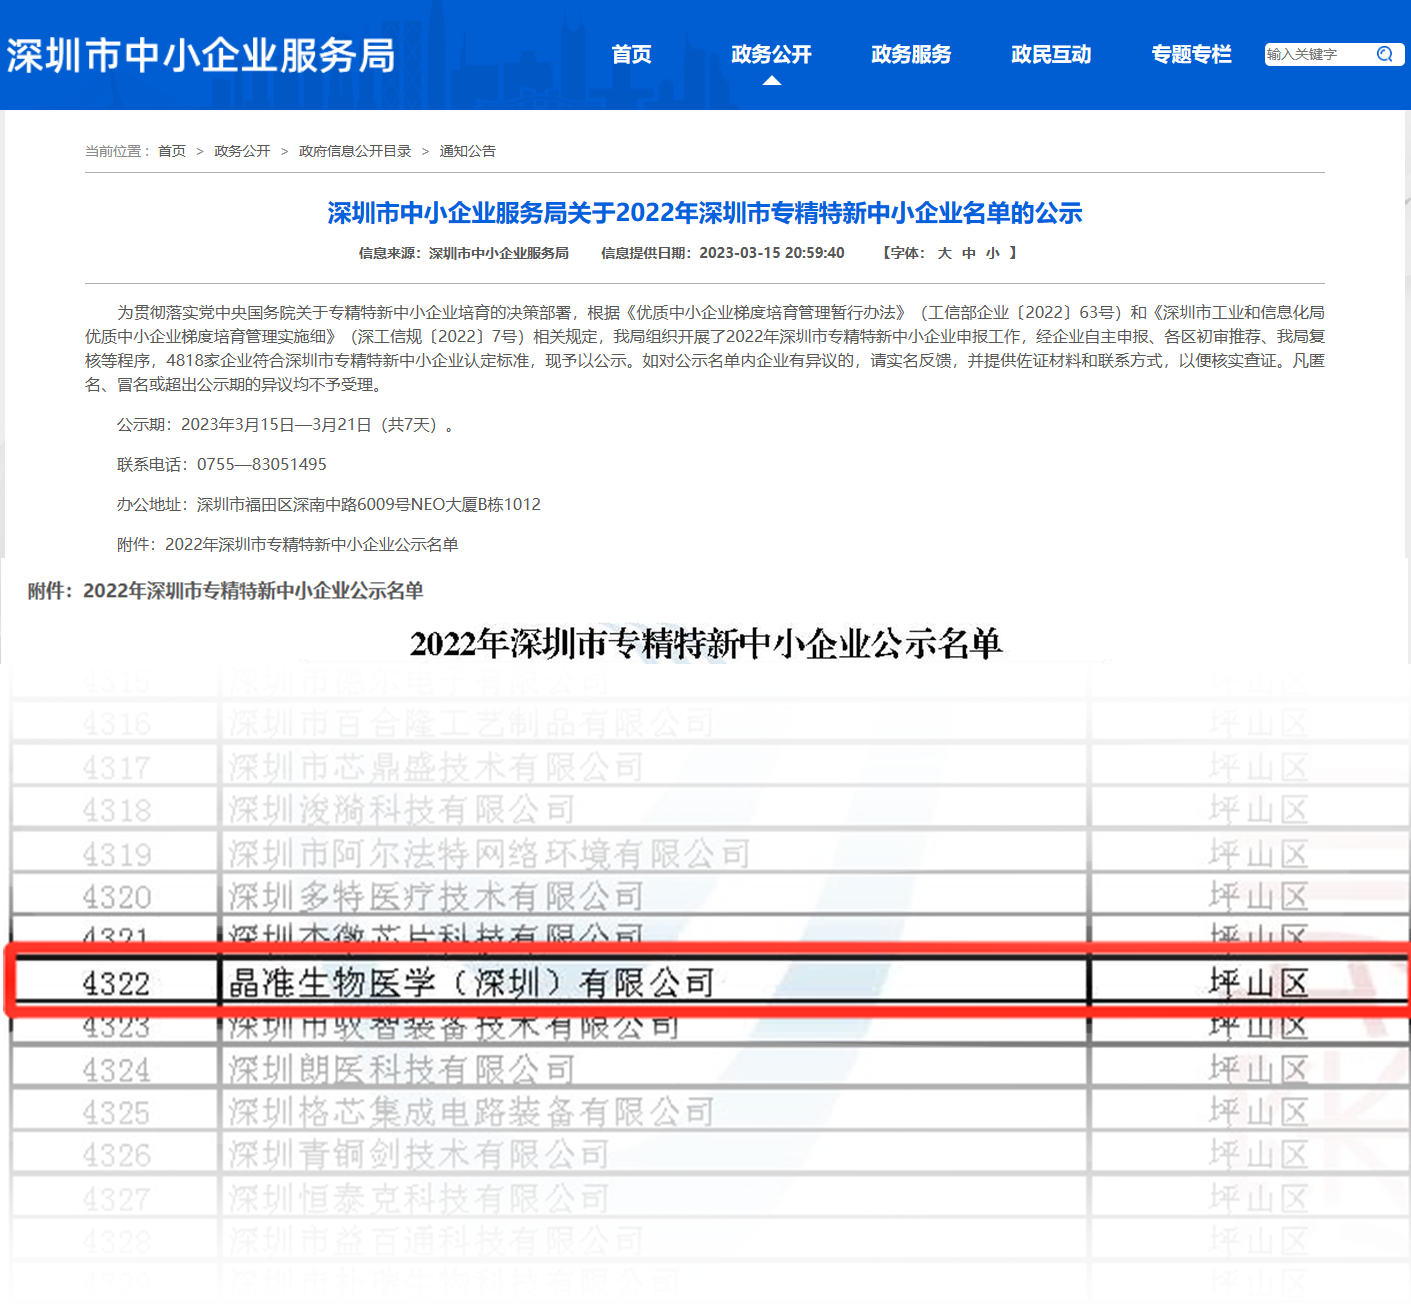
Task: Select row number 4325 cell
Action: [116, 1112]
